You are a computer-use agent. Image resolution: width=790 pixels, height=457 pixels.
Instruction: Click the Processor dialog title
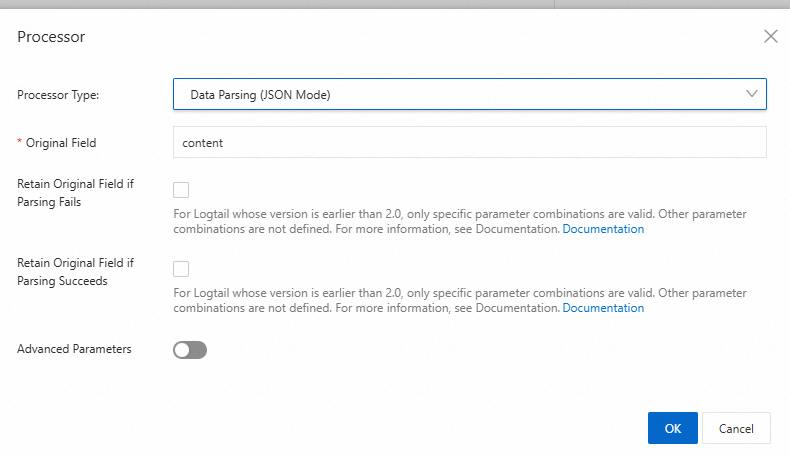(51, 37)
